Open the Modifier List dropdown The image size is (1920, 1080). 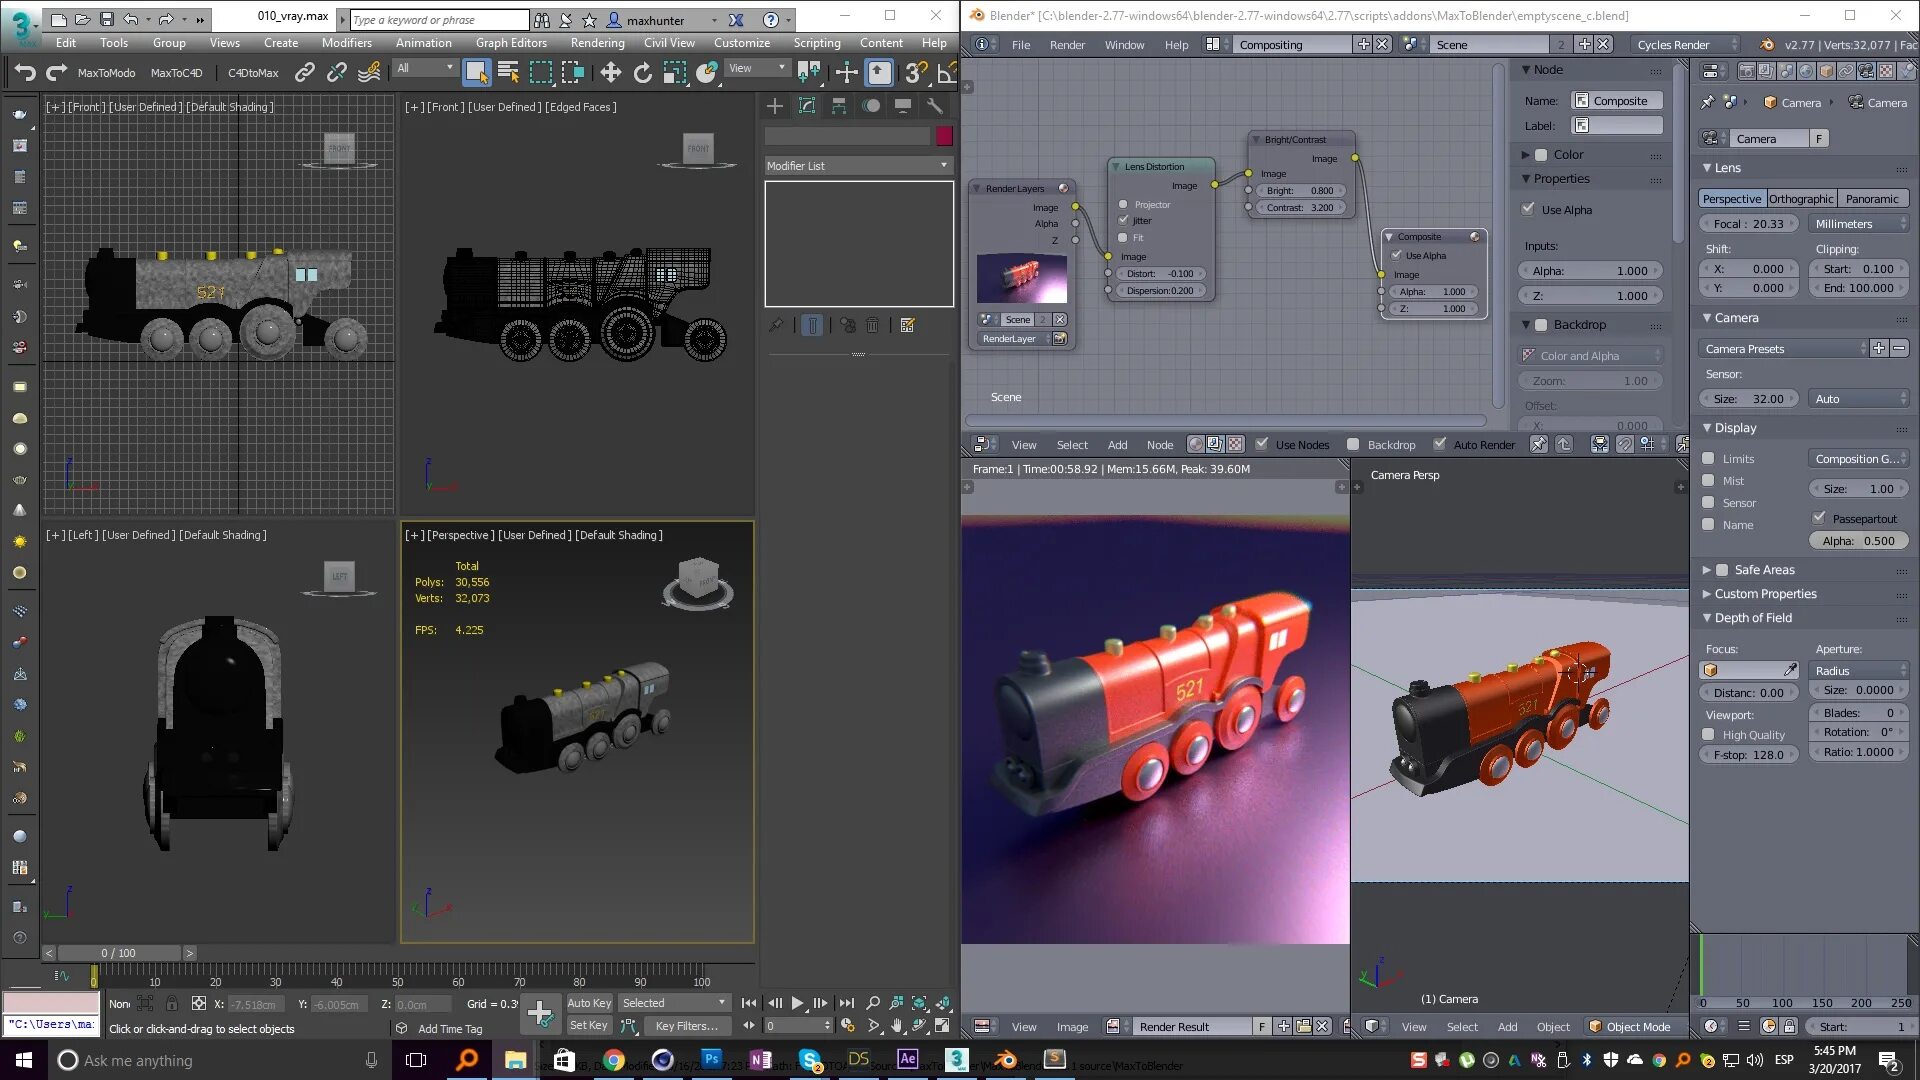click(x=857, y=165)
